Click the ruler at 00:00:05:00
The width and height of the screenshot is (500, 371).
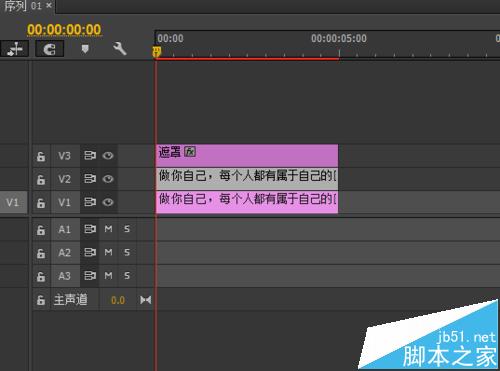point(339,39)
